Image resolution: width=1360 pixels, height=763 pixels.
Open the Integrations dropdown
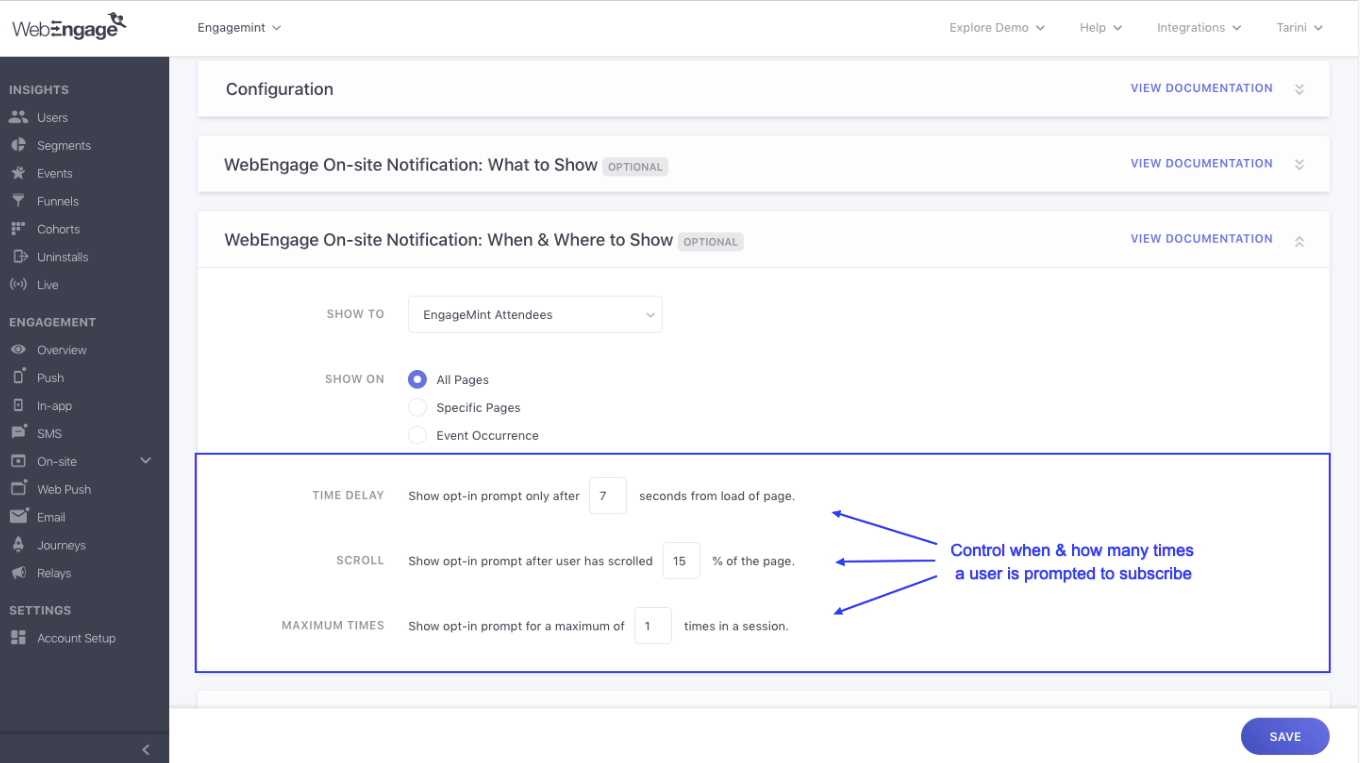1199,28
